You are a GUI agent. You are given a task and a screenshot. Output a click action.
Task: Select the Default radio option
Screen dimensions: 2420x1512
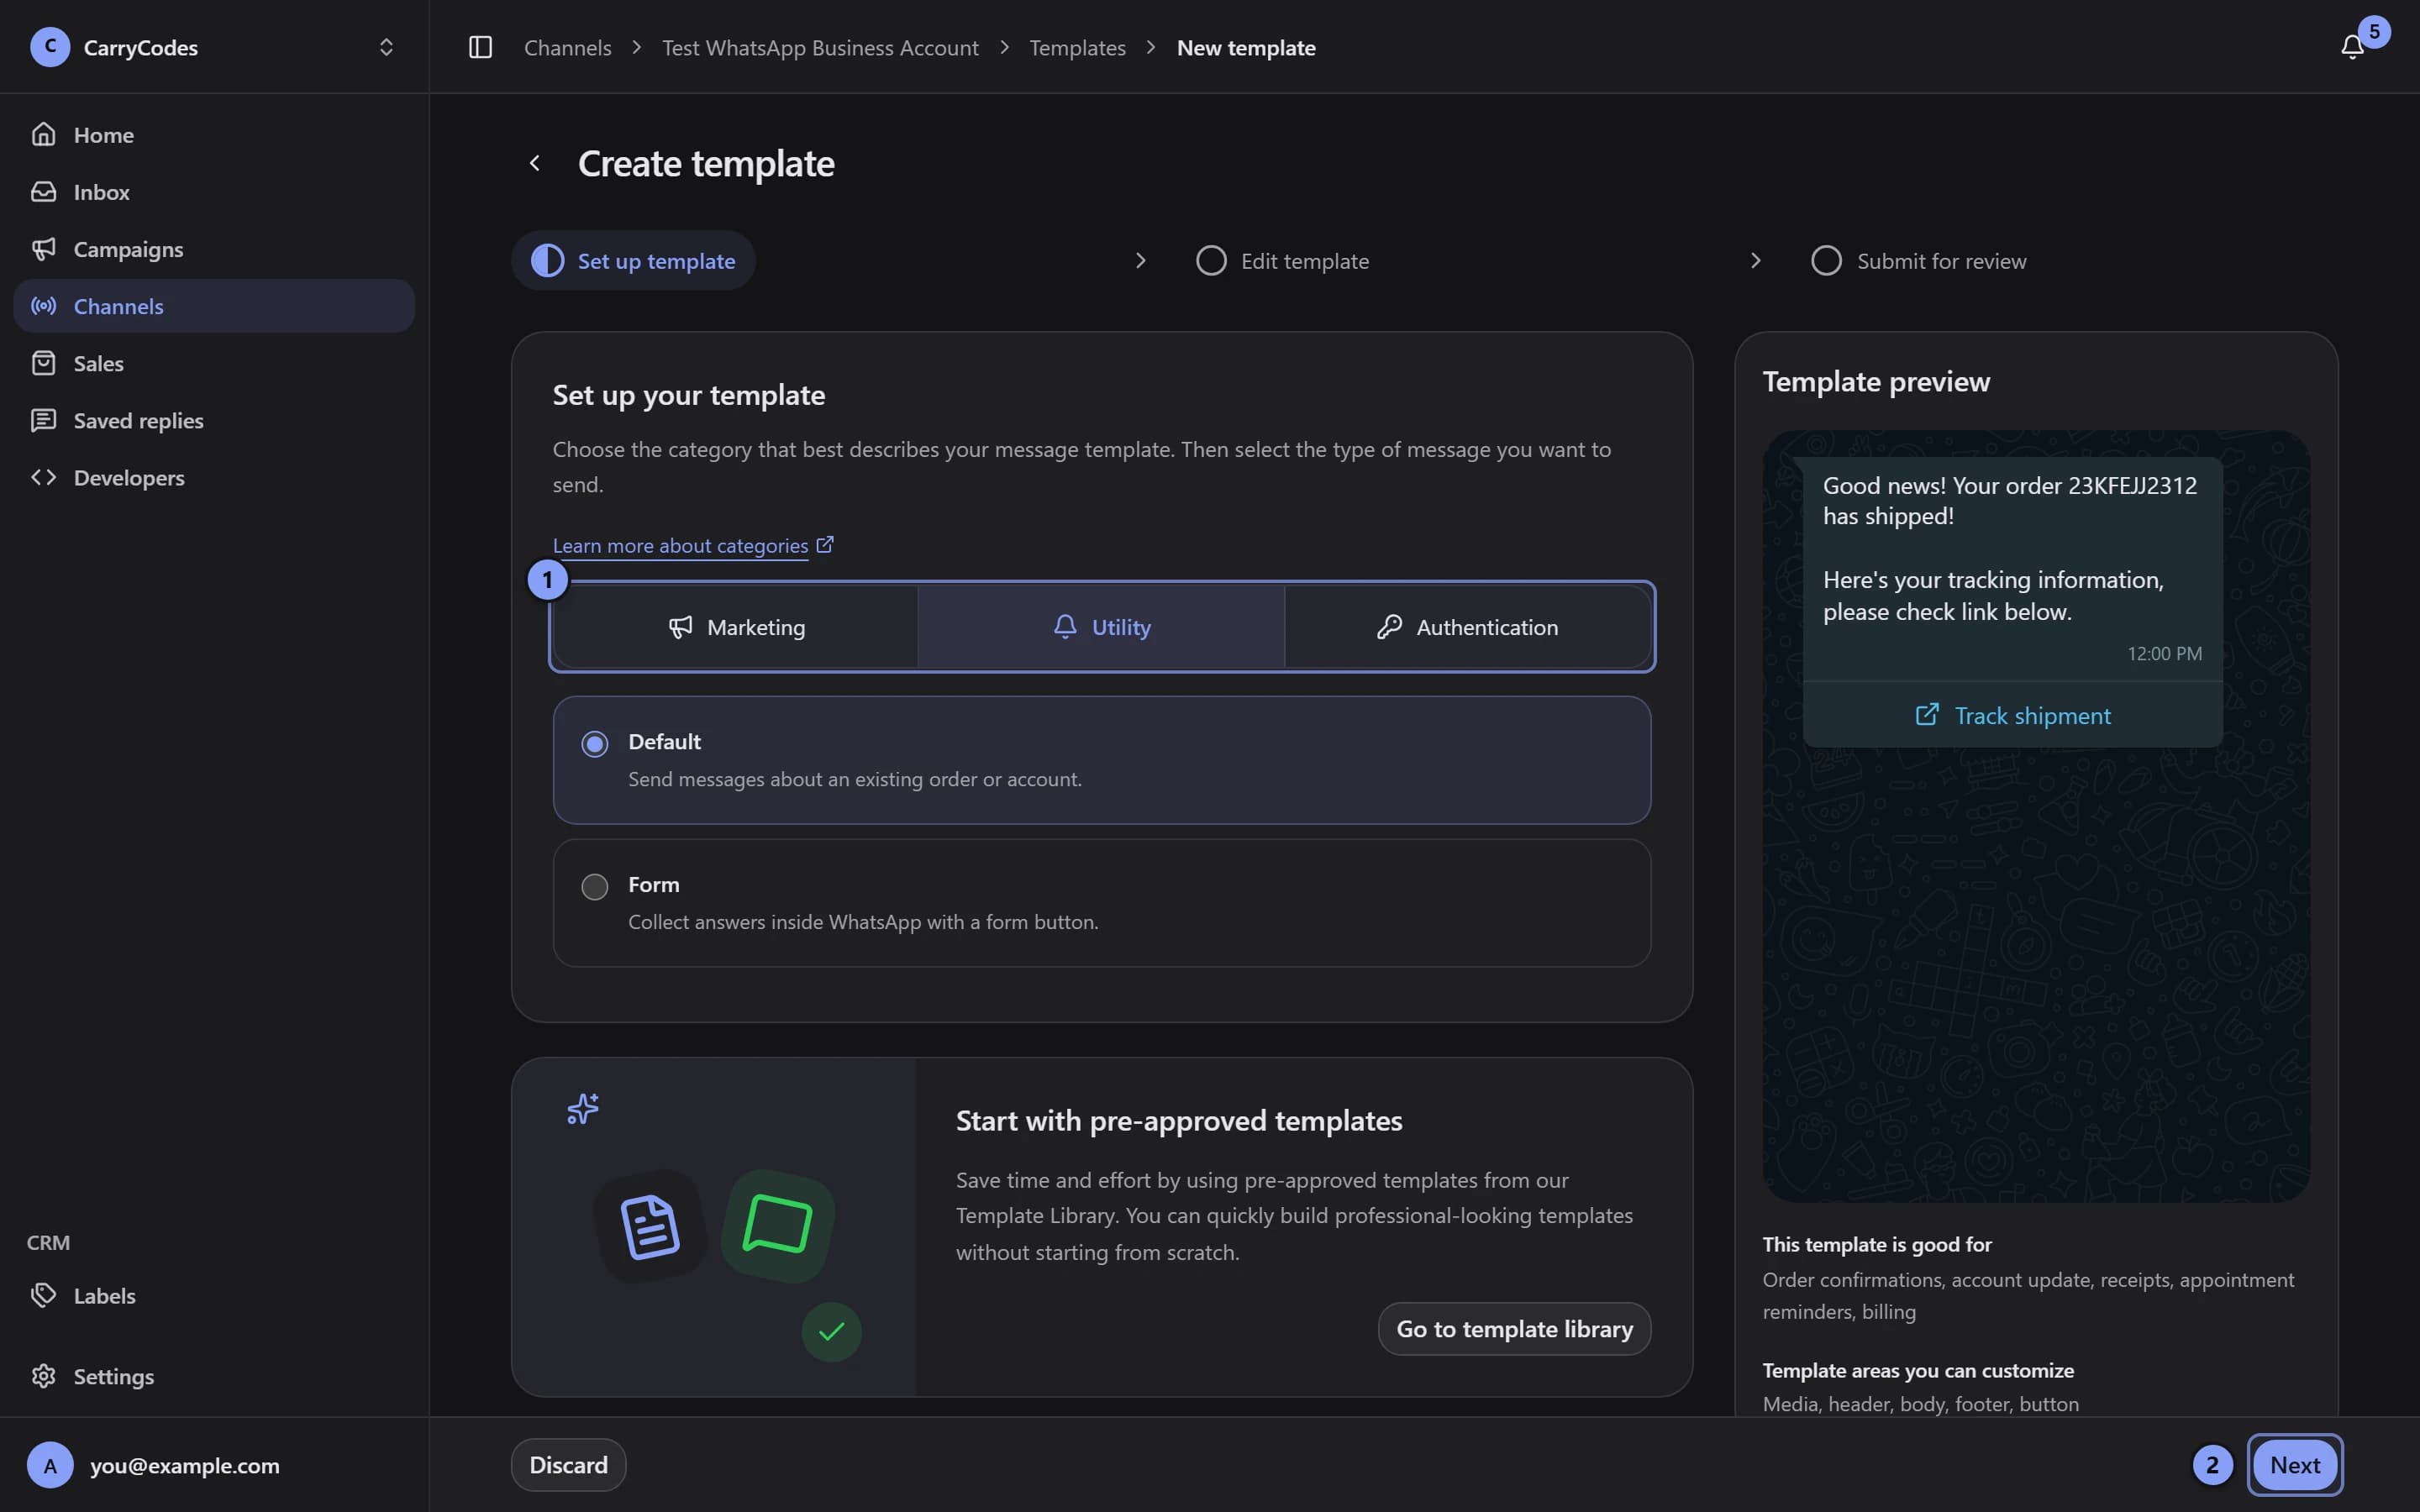point(595,744)
